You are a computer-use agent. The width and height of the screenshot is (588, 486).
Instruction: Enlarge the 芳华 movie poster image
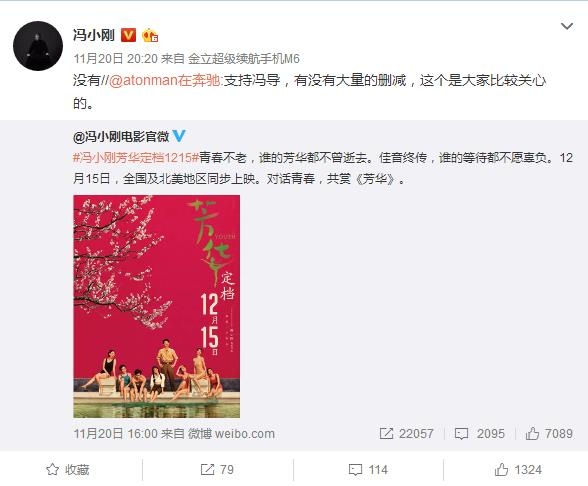click(x=157, y=306)
